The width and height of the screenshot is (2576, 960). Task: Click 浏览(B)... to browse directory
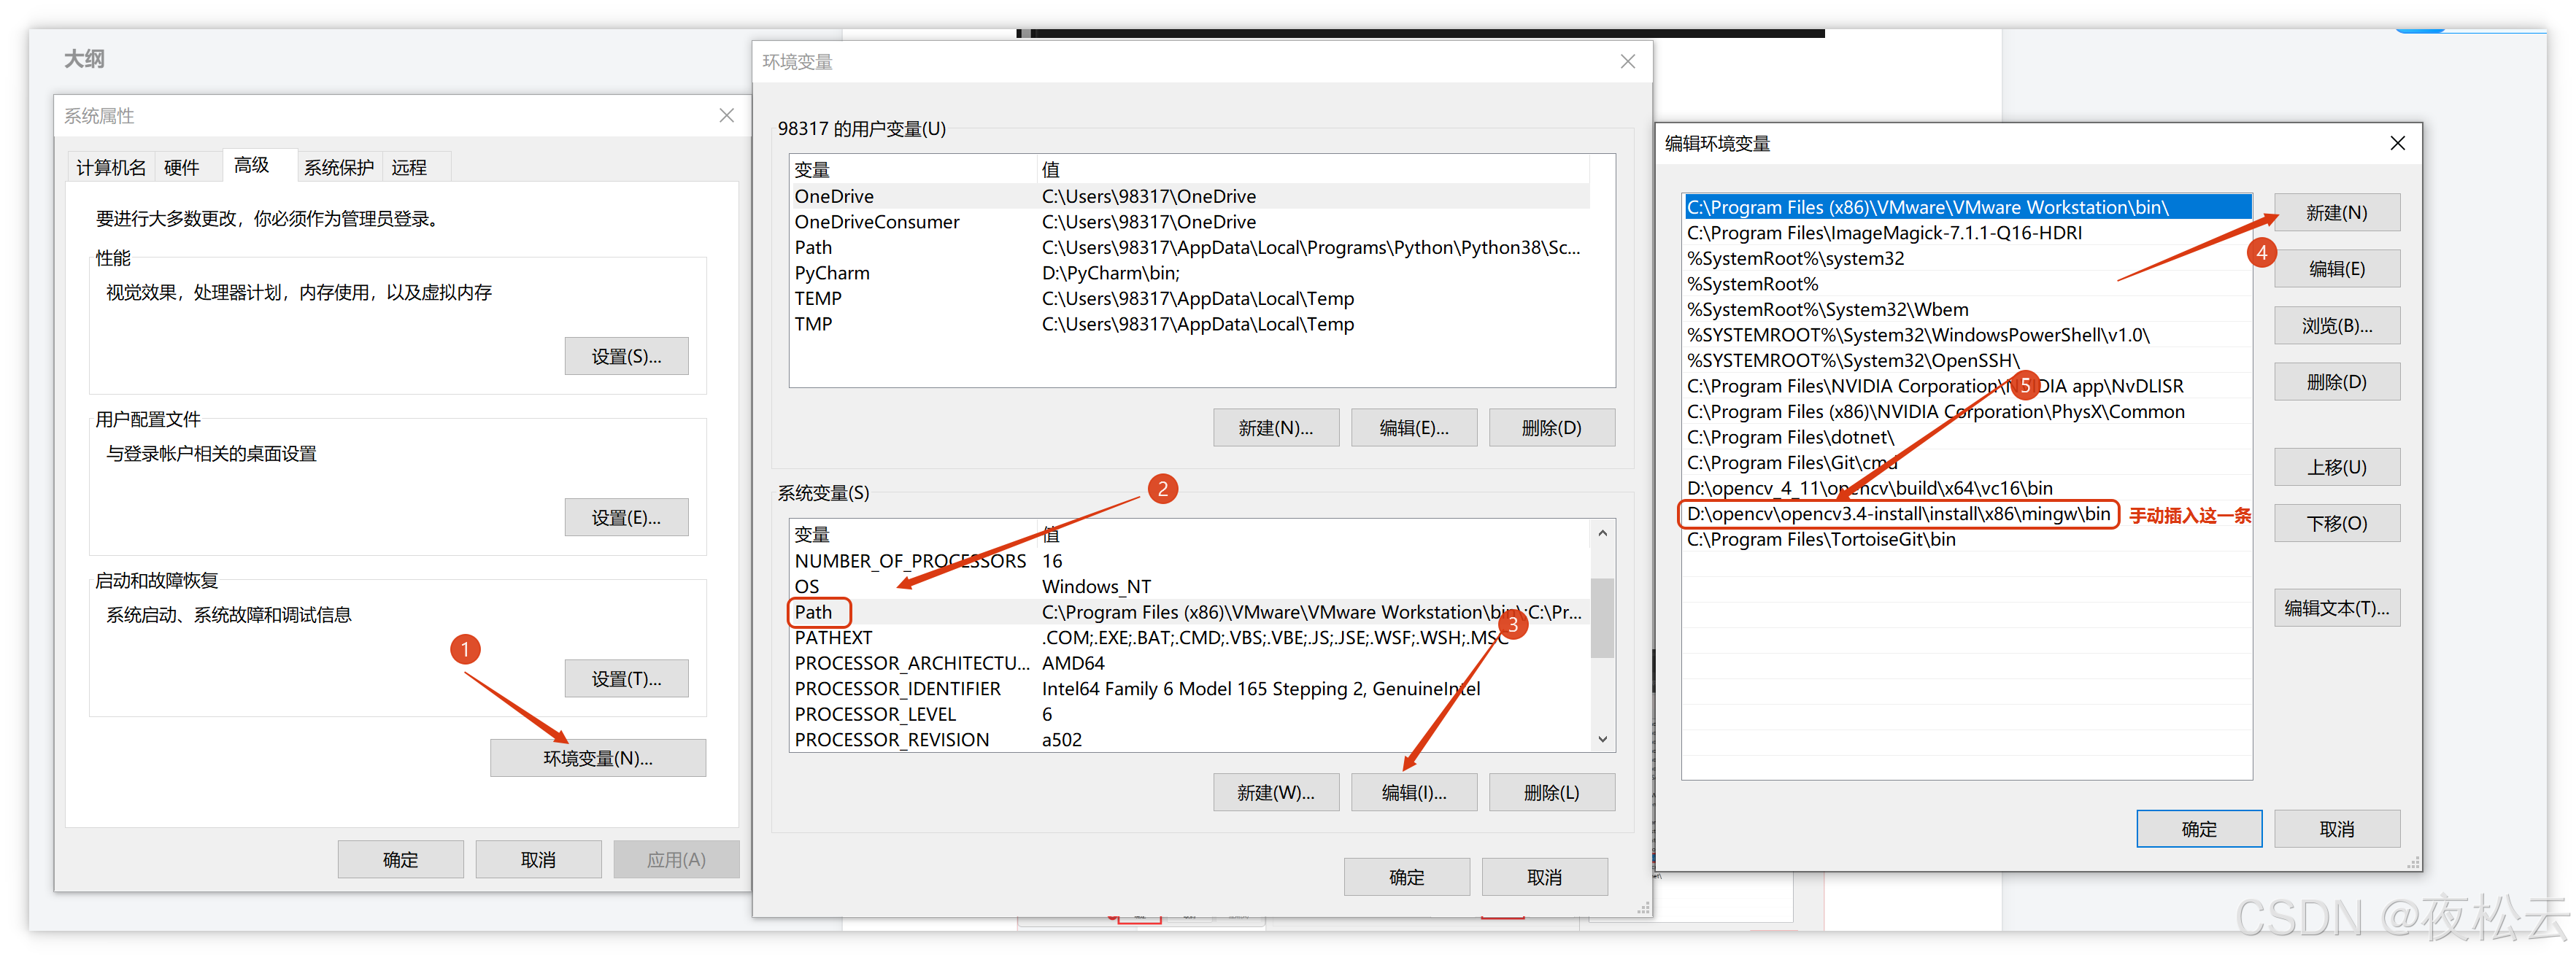(2336, 326)
